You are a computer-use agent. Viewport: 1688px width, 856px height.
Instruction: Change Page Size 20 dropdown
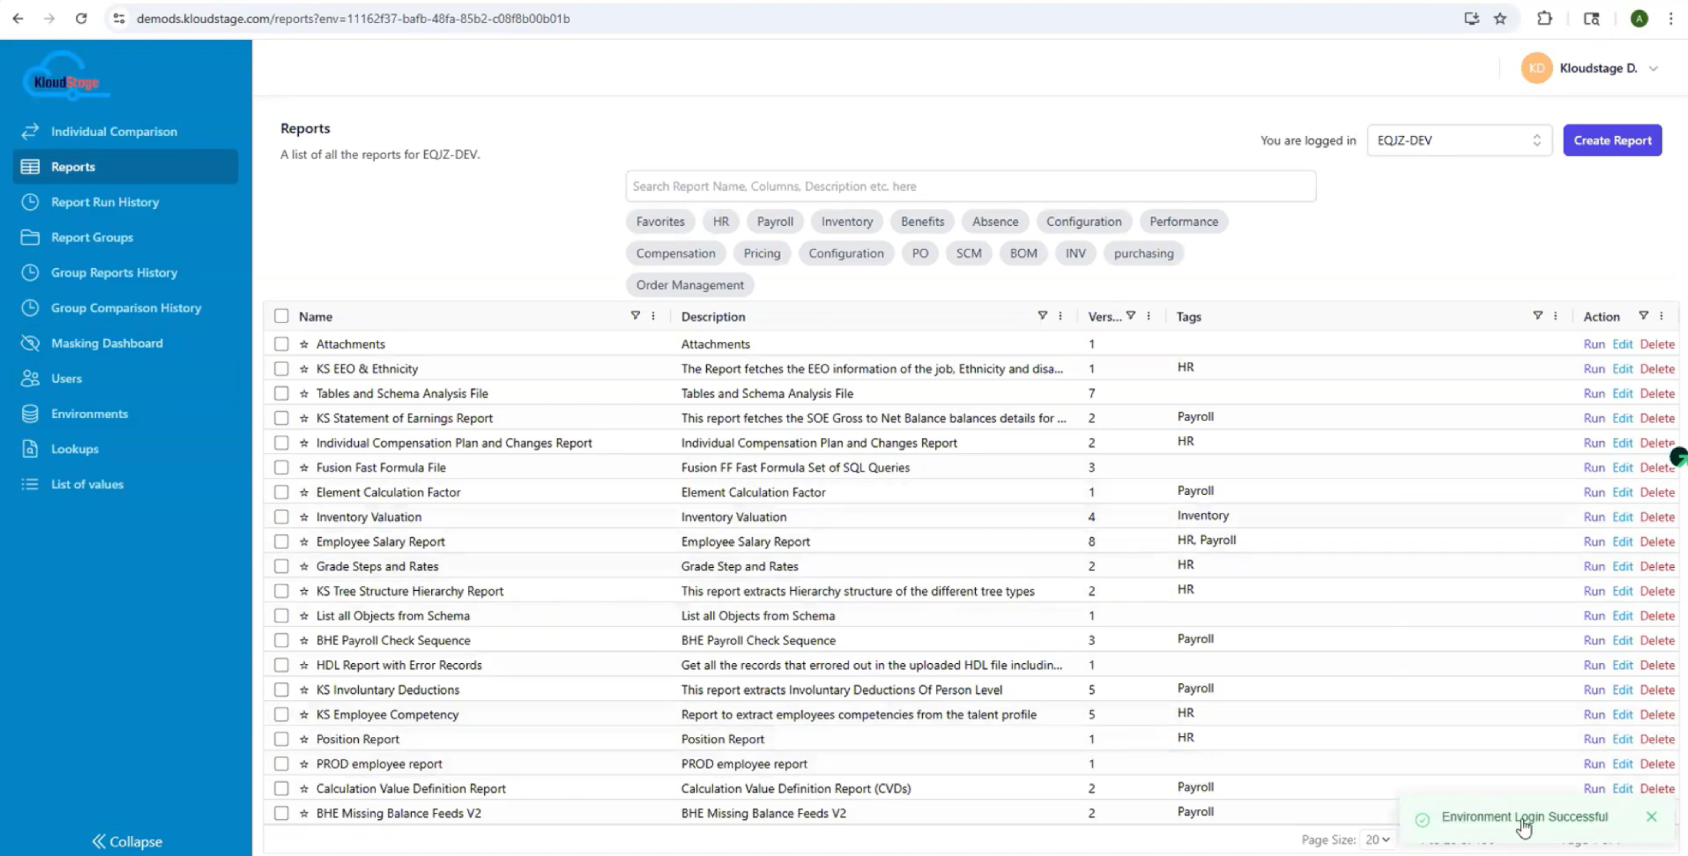click(x=1377, y=840)
